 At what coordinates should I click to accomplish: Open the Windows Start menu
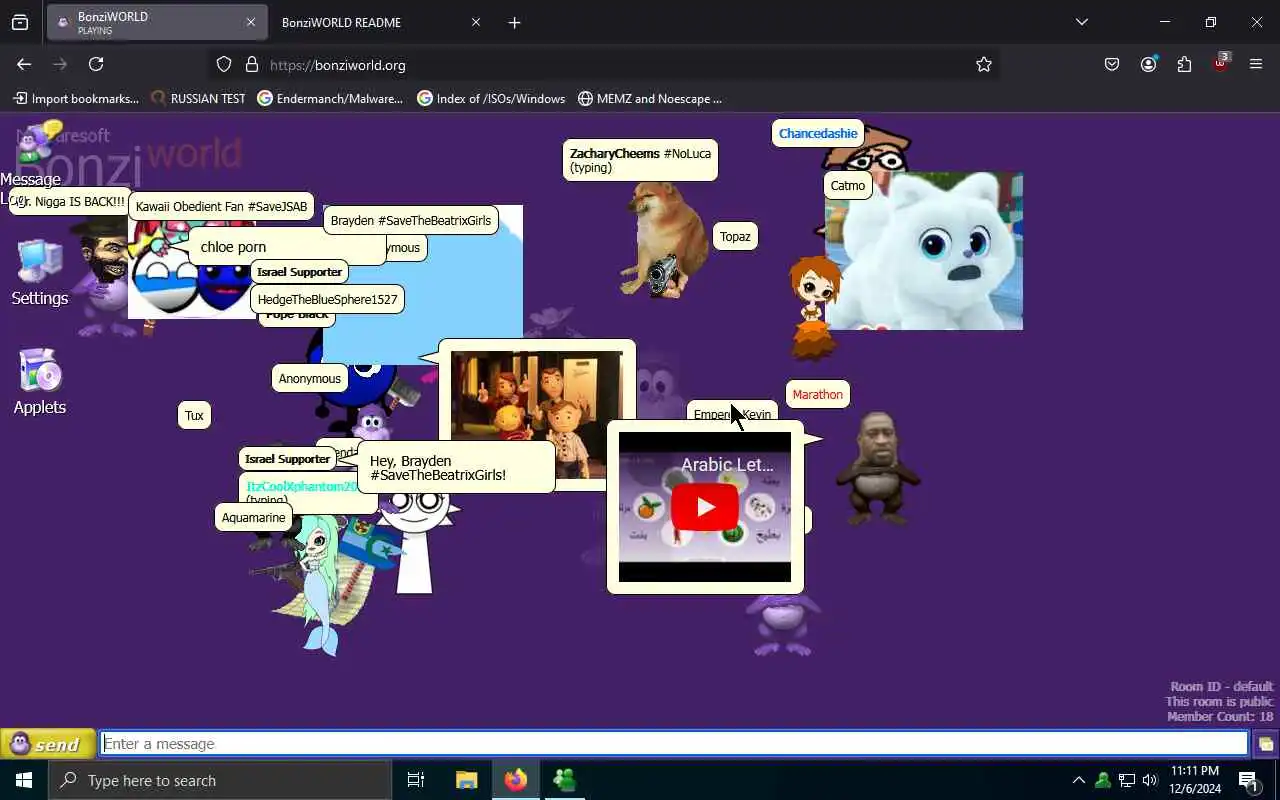tap(24, 780)
